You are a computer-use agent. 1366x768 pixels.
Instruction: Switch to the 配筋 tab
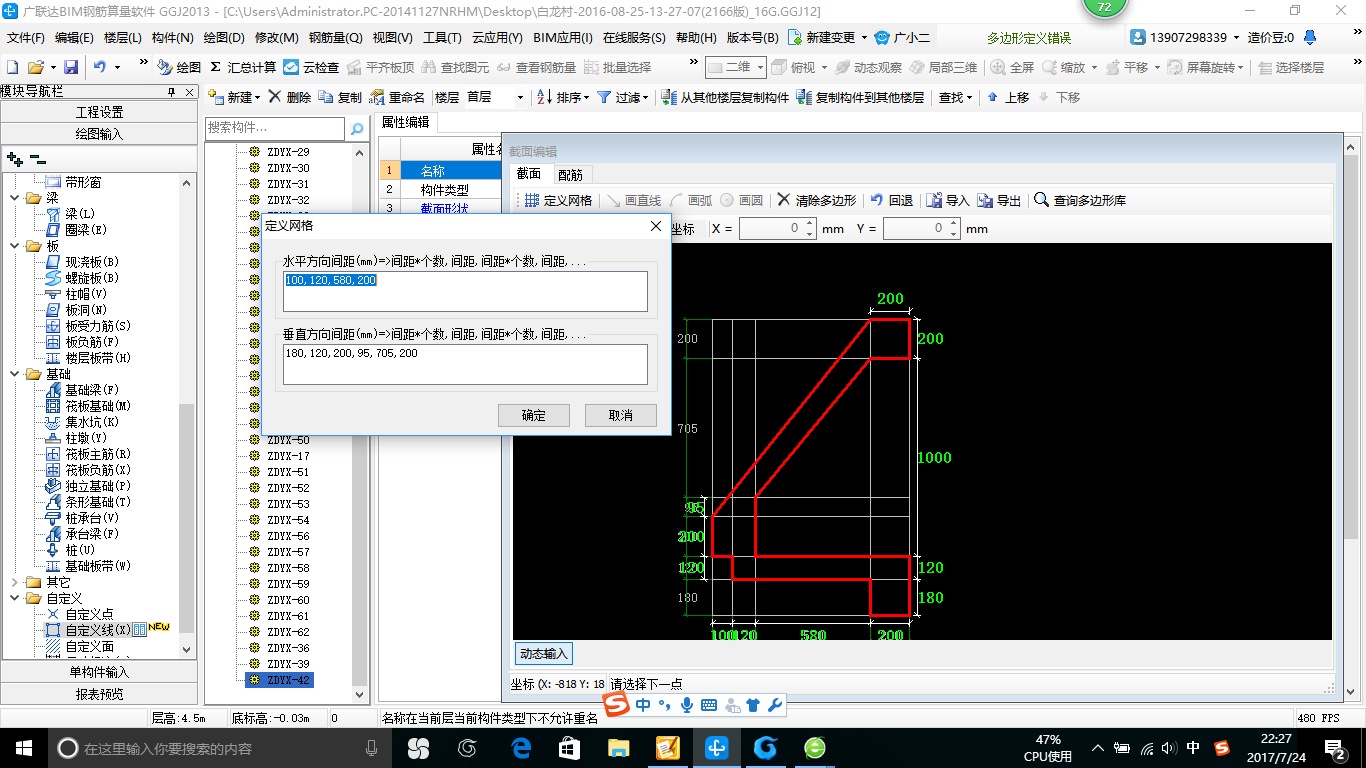pos(570,174)
